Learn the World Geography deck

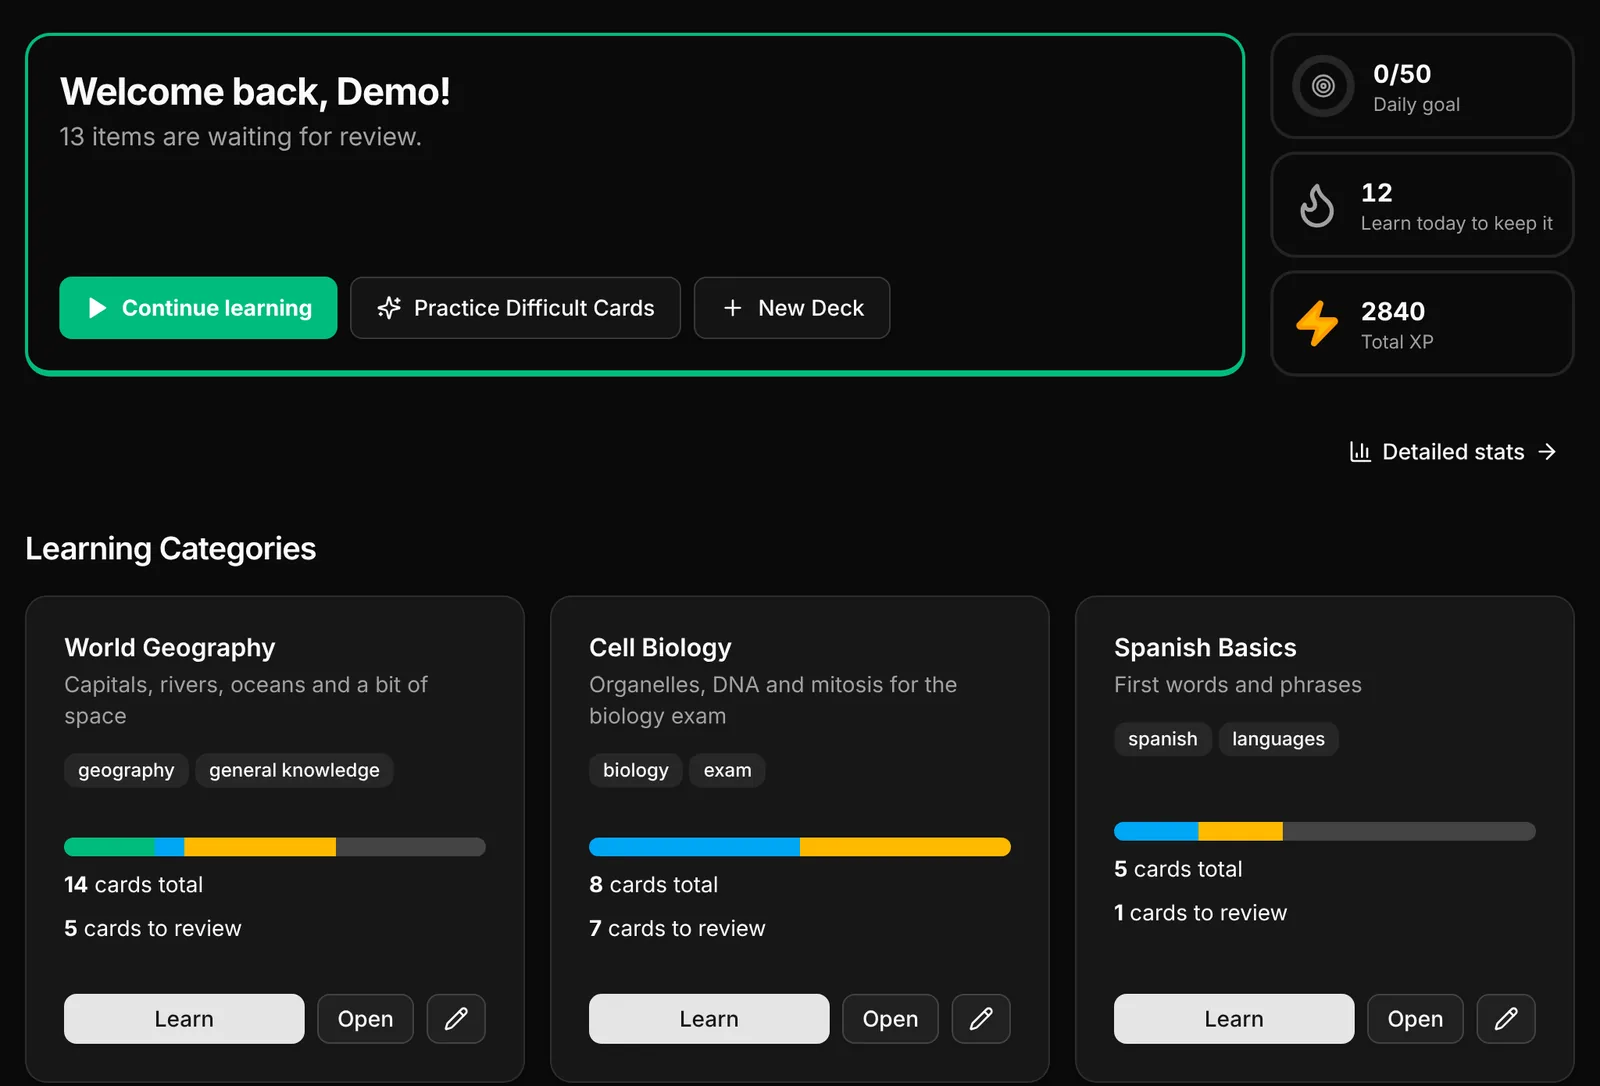coord(184,1019)
